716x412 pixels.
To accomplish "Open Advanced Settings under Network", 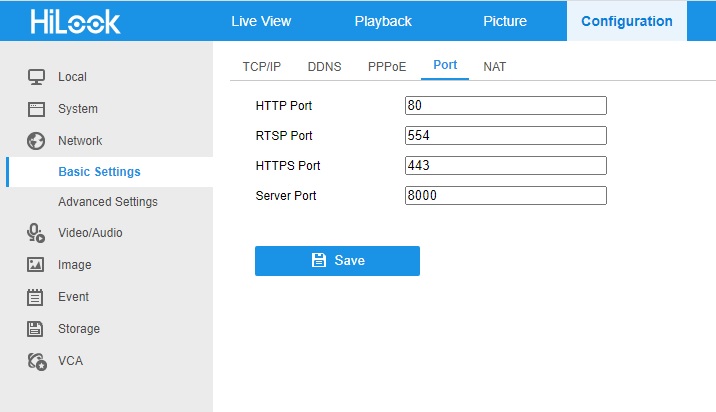I will point(108,202).
